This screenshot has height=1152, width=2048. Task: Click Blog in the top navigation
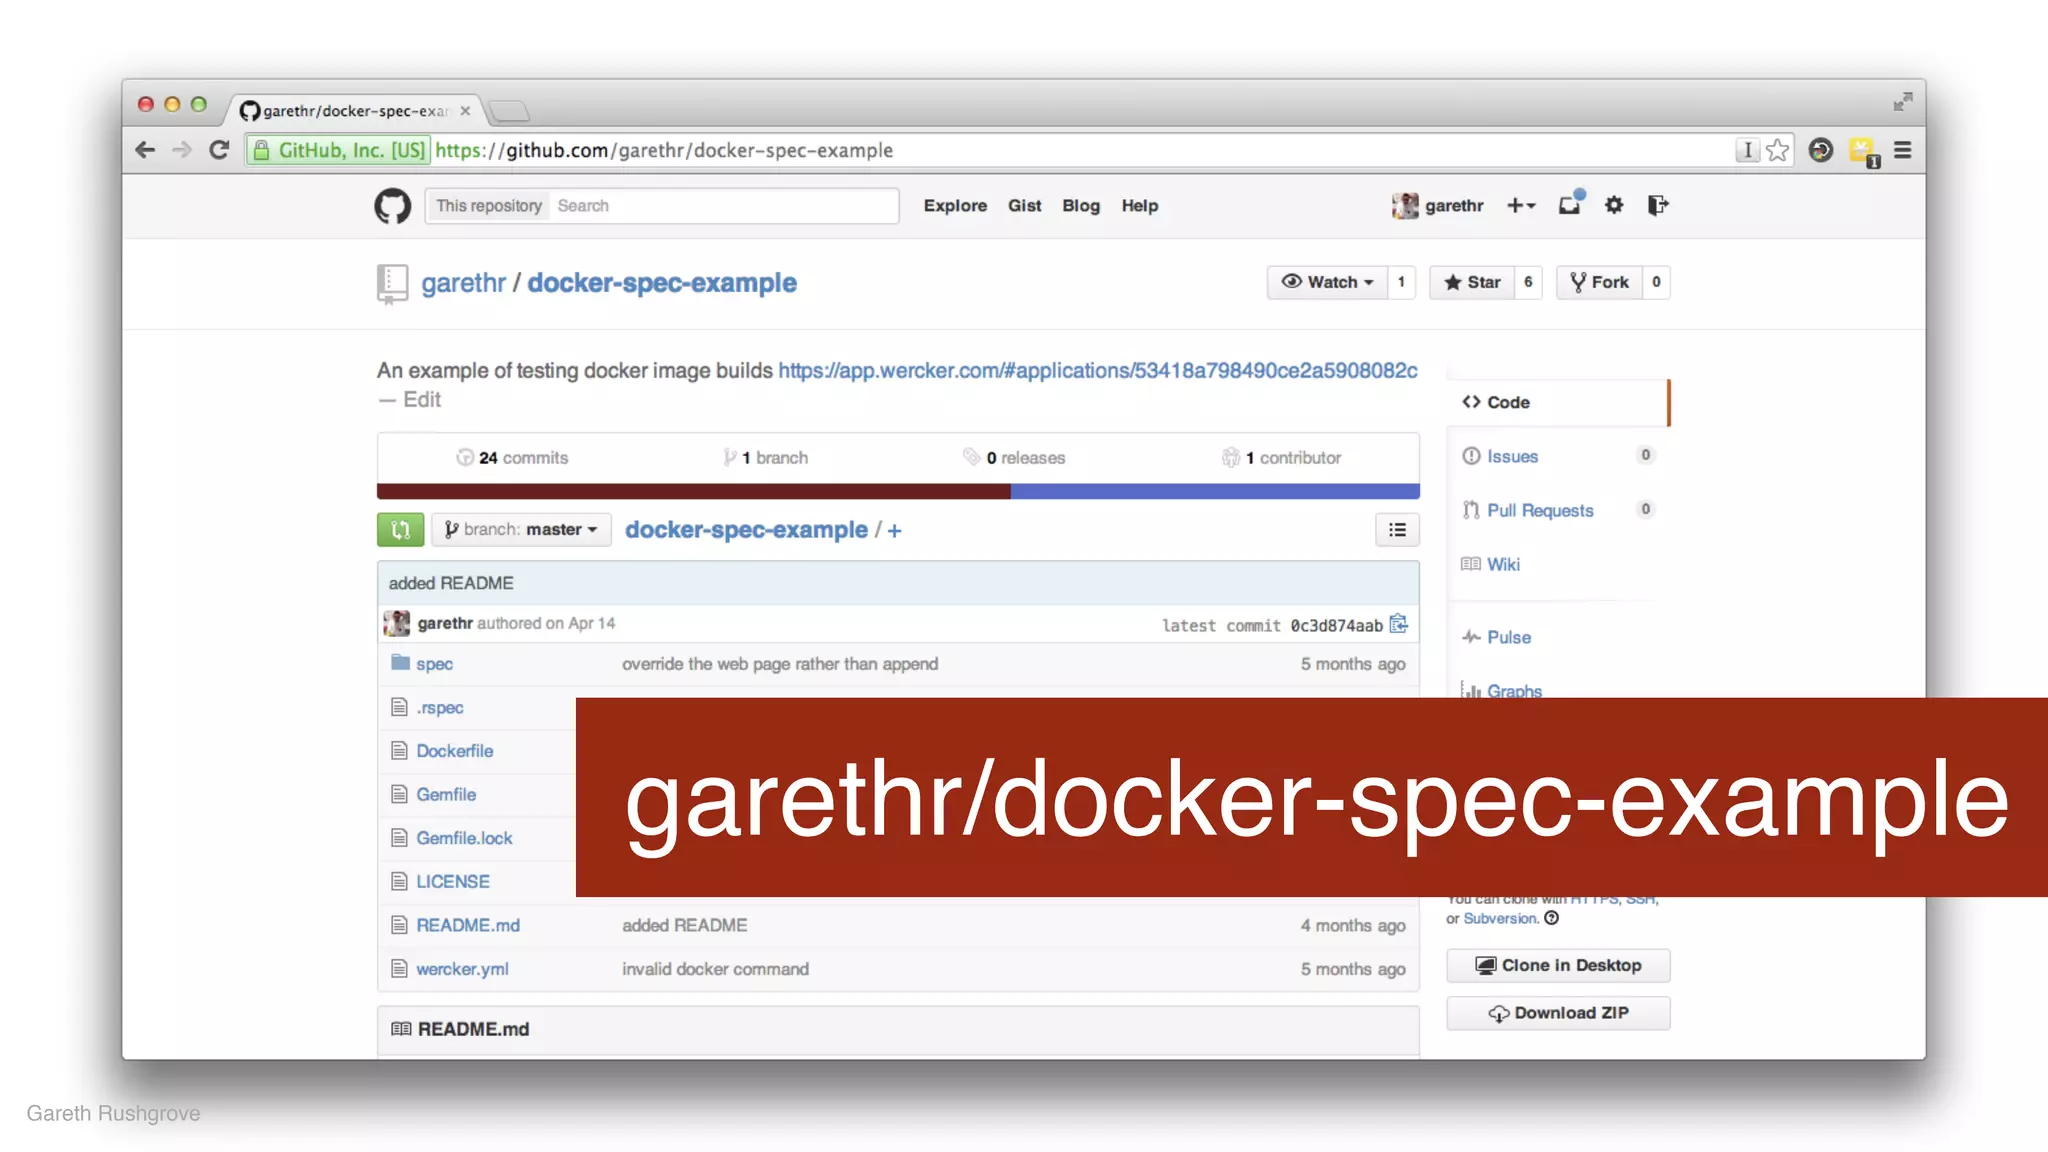pos(1081,205)
